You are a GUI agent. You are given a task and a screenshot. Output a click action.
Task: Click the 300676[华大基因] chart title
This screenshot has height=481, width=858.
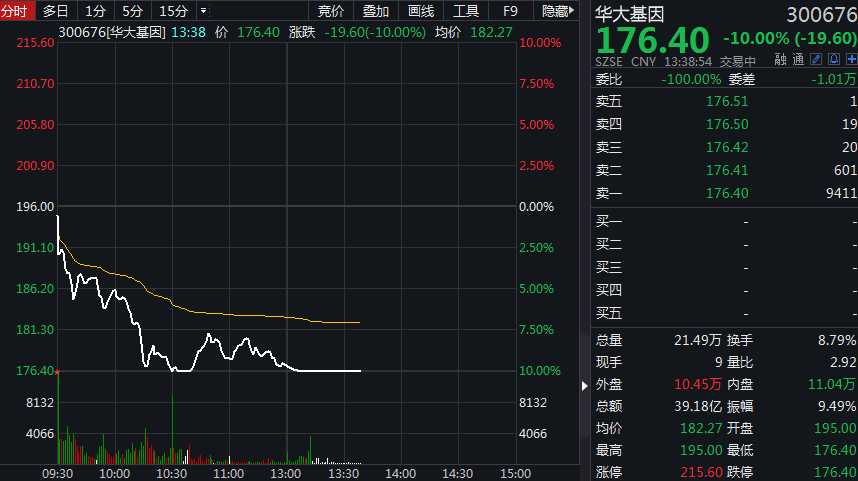(112, 32)
